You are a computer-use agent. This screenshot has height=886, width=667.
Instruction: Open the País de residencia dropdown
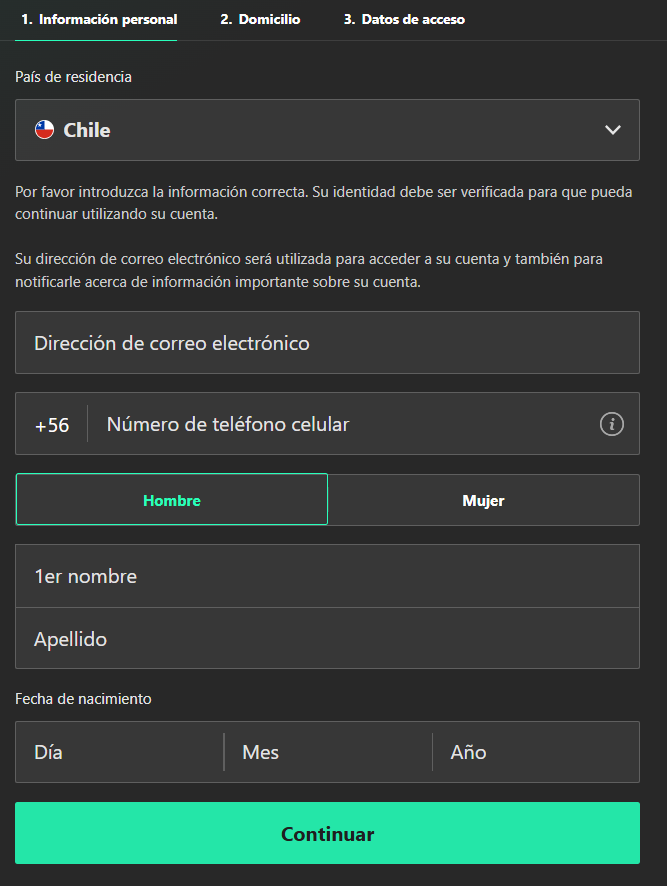point(327,129)
